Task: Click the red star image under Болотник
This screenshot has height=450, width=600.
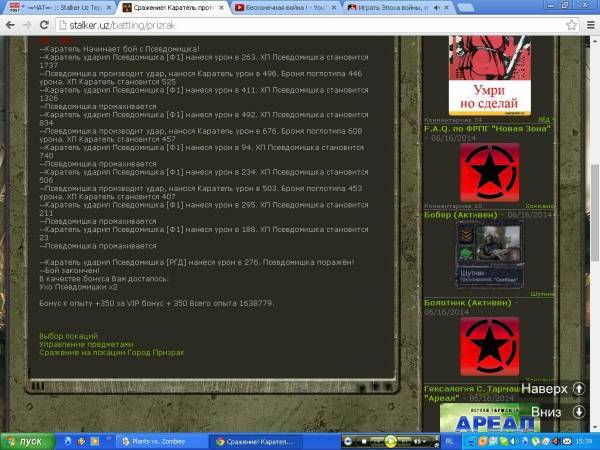Action: point(488,350)
